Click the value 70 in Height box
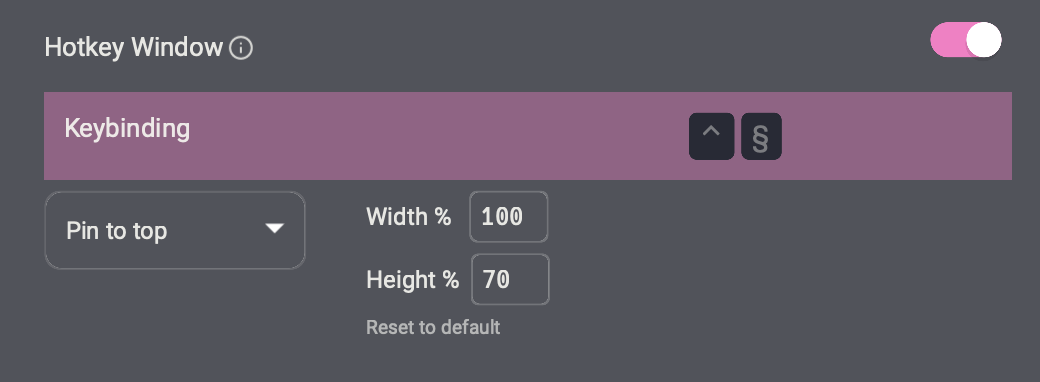Screen dimensions: 1040x382 (x=496, y=280)
